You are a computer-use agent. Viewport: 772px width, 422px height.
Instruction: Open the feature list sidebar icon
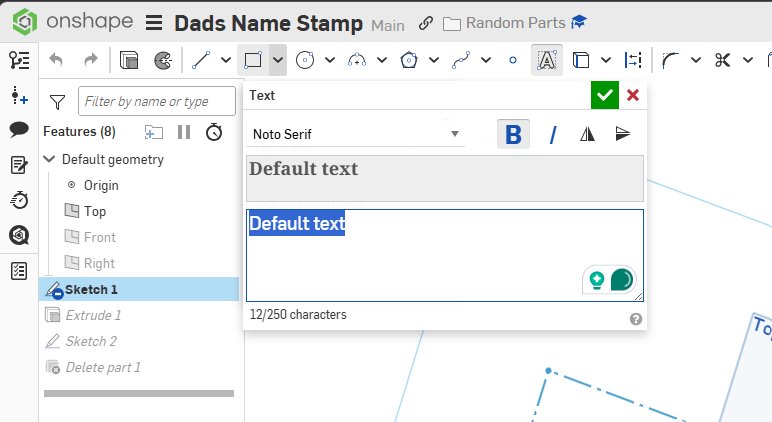[19, 60]
